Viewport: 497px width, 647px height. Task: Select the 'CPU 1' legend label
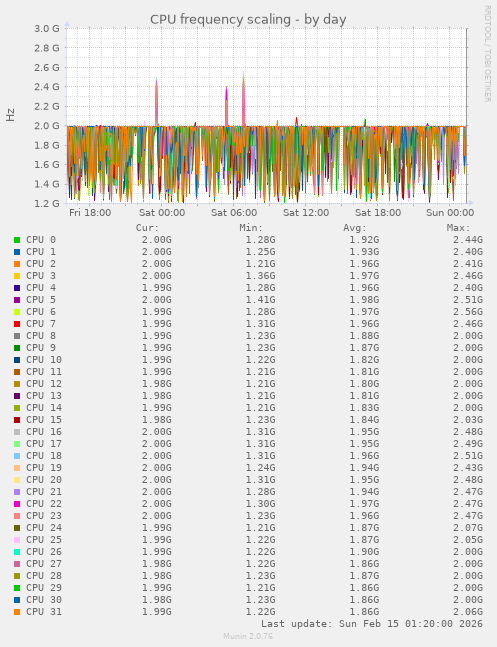click(41, 252)
